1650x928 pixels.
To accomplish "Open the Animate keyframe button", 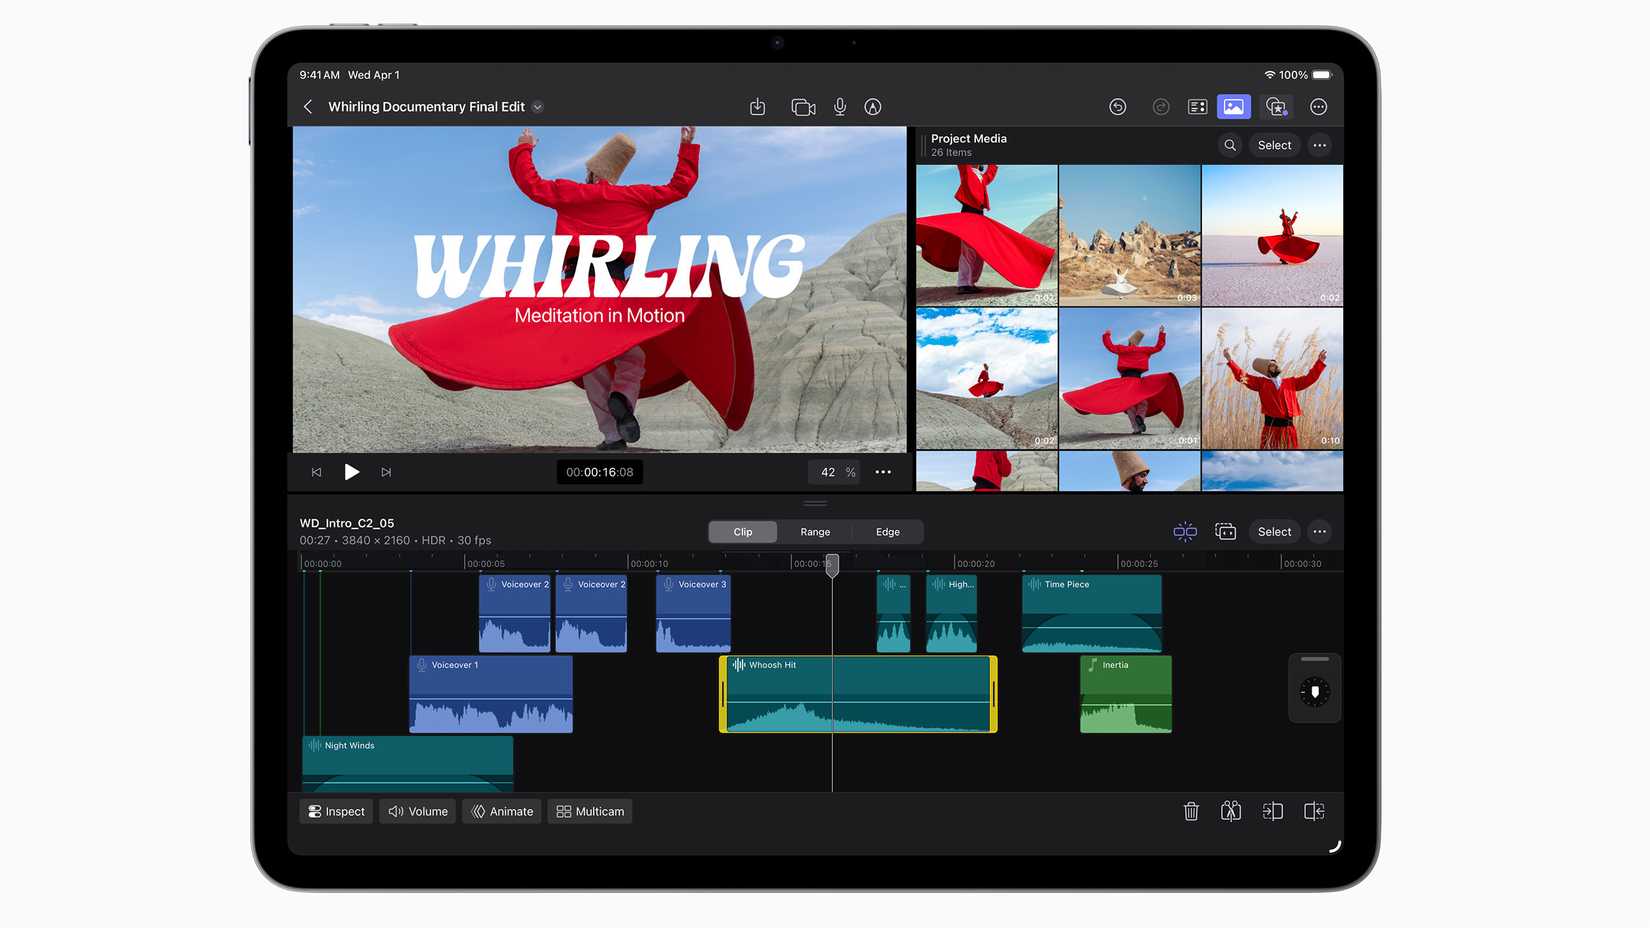I will point(502,812).
